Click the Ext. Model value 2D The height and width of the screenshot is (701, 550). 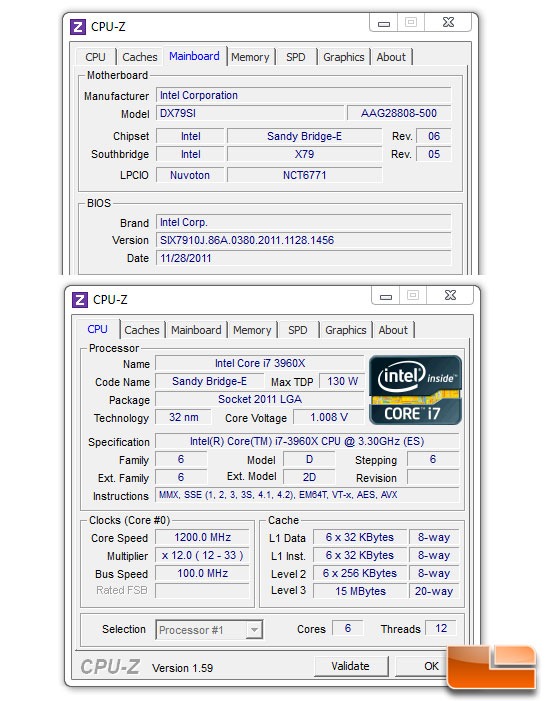(309, 477)
